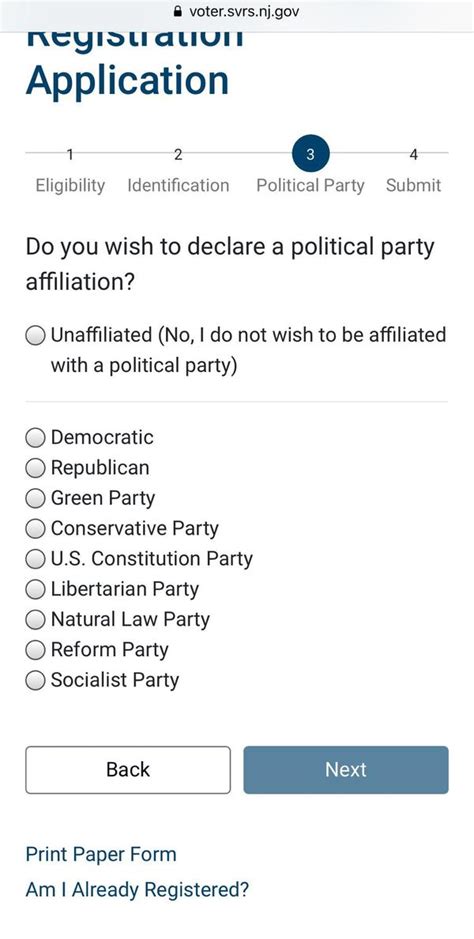Image resolution: width=474 pixels, height=939 pixels.
Task: Open the Print Paper Form link
Action: (x=101, y=854)
